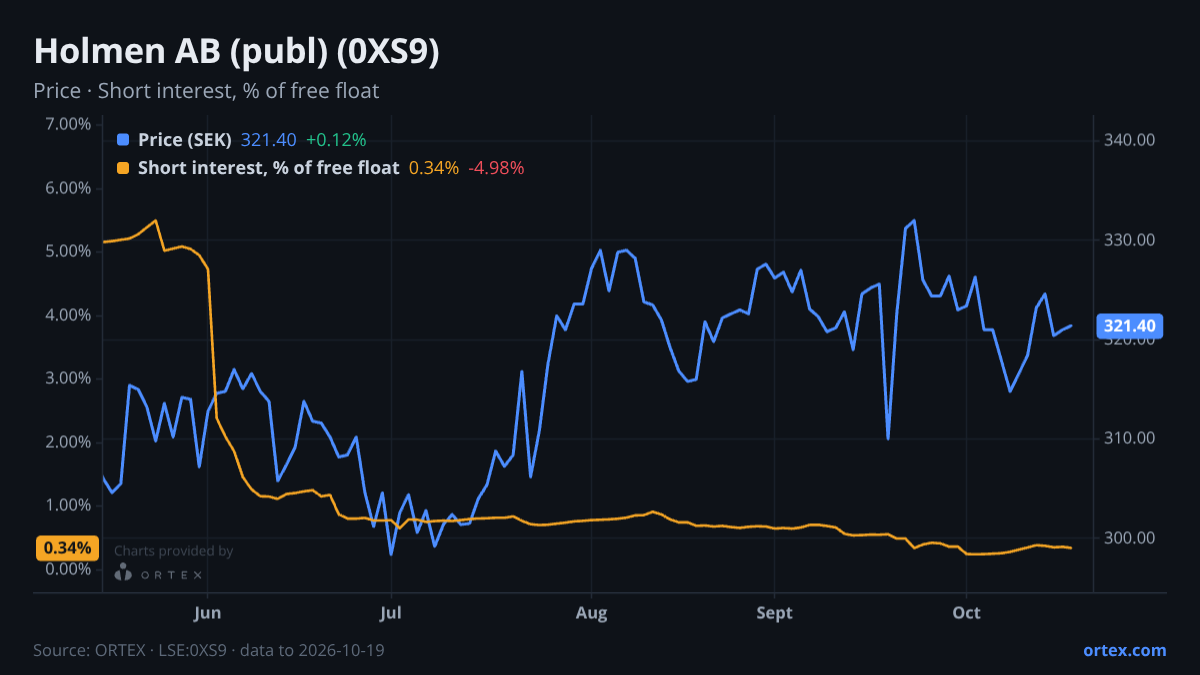Select the 'Short interest, % of free float' legend label
The image size is (1200, 675).
(x=268, y=168)
